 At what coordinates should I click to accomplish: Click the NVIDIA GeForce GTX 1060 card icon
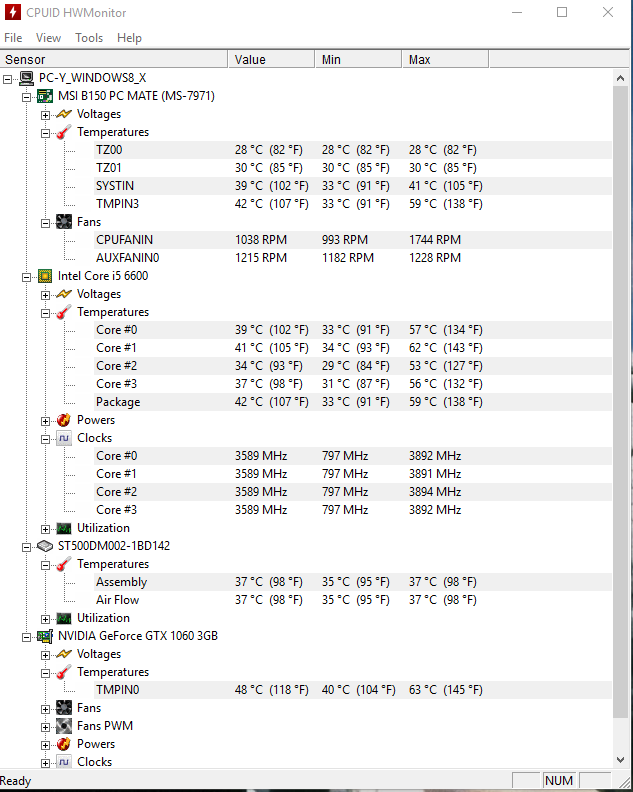click(45, 636)
